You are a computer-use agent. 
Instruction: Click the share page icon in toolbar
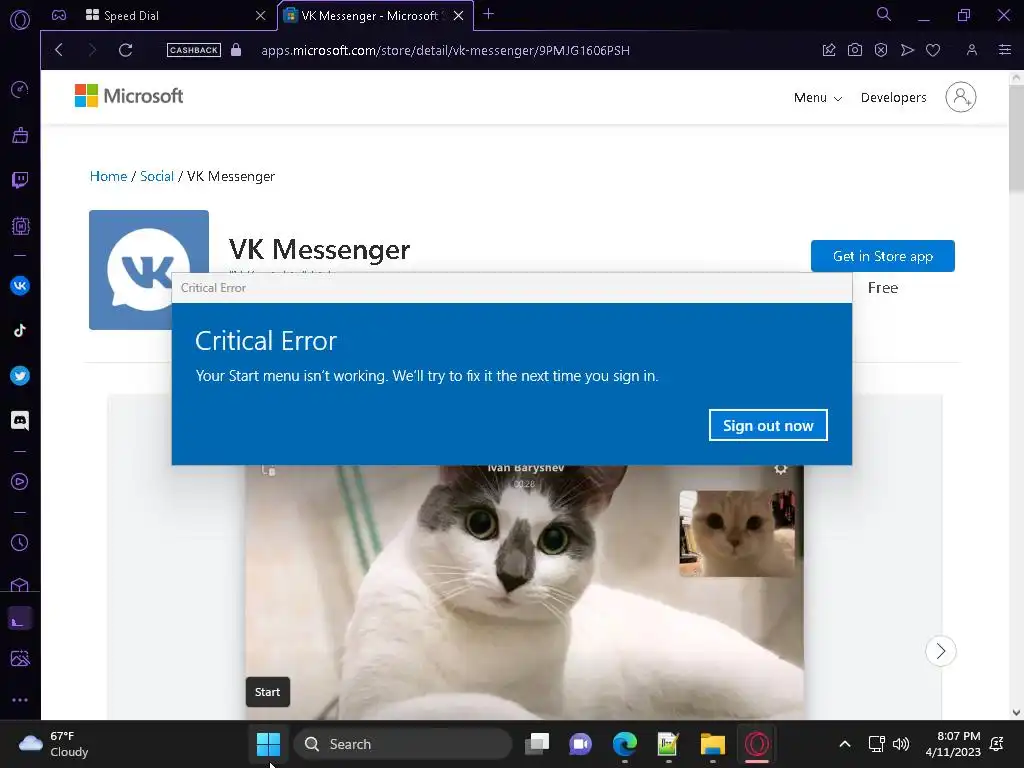pyautogui.click(x=829, y=50)
